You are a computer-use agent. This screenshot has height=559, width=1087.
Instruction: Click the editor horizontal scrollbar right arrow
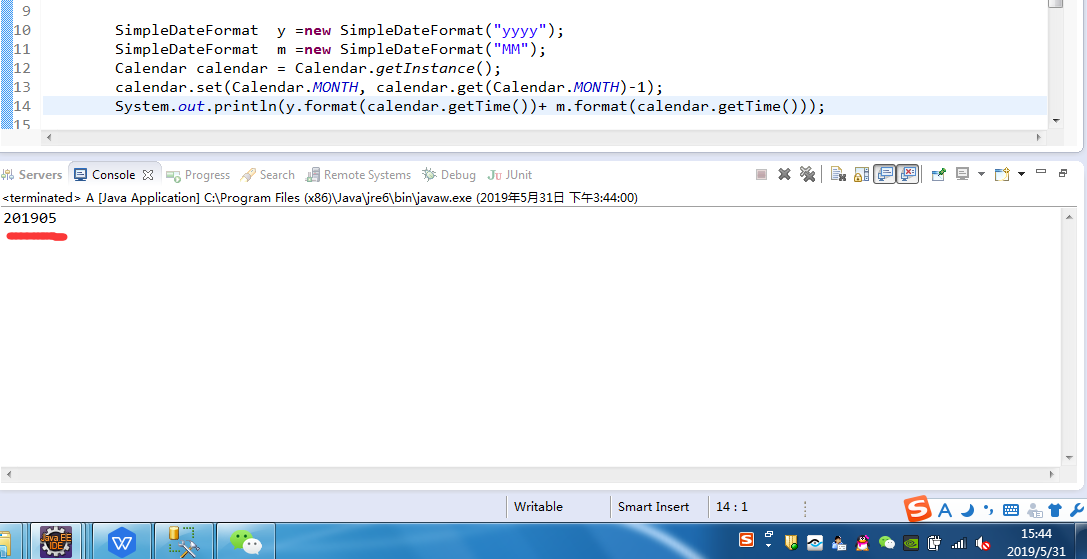(x=1039, y=137)
